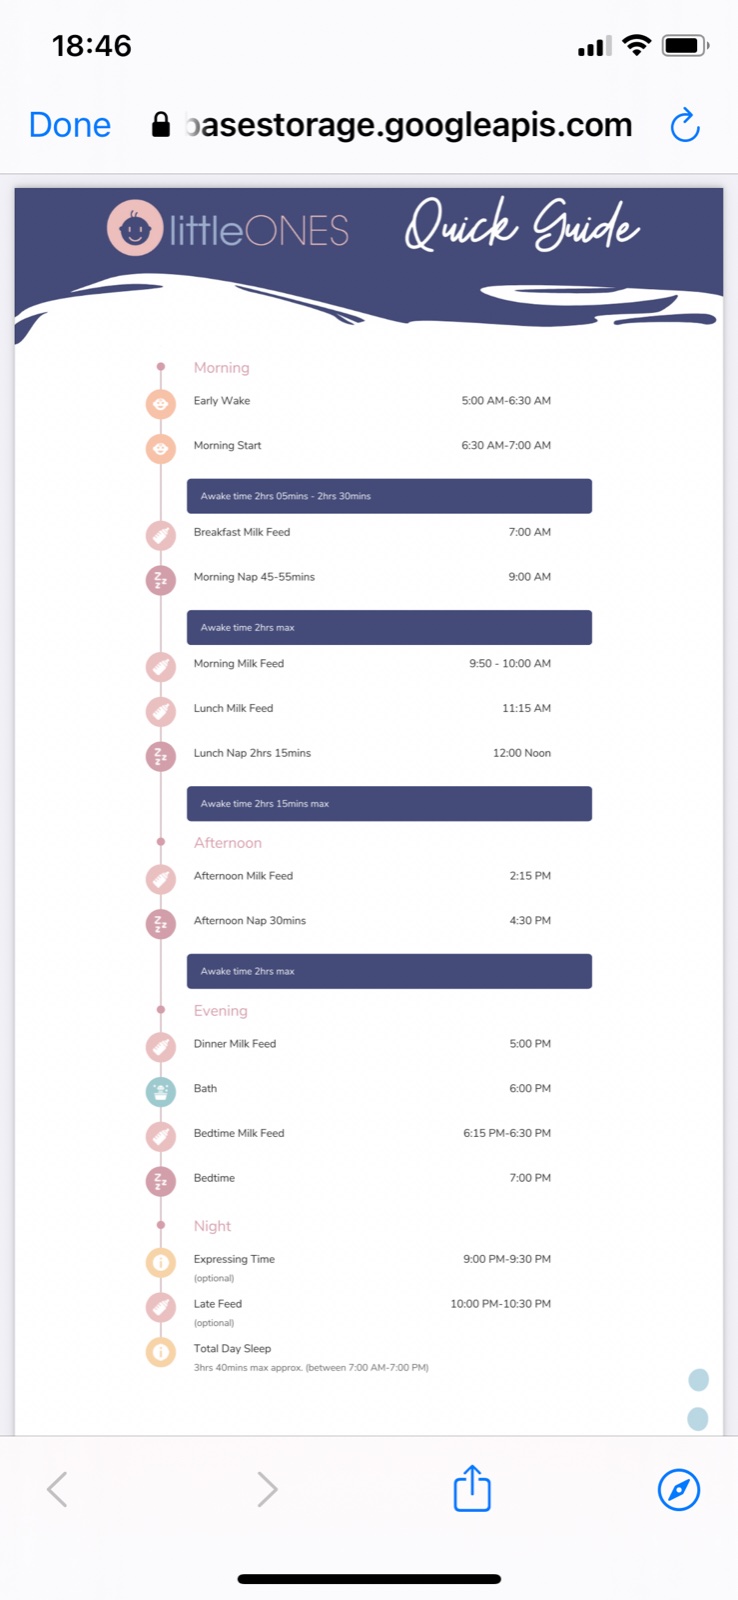Tap the Bedtime sleep icon
The width and height of the screenshot is (738, 1600).
160,1181
